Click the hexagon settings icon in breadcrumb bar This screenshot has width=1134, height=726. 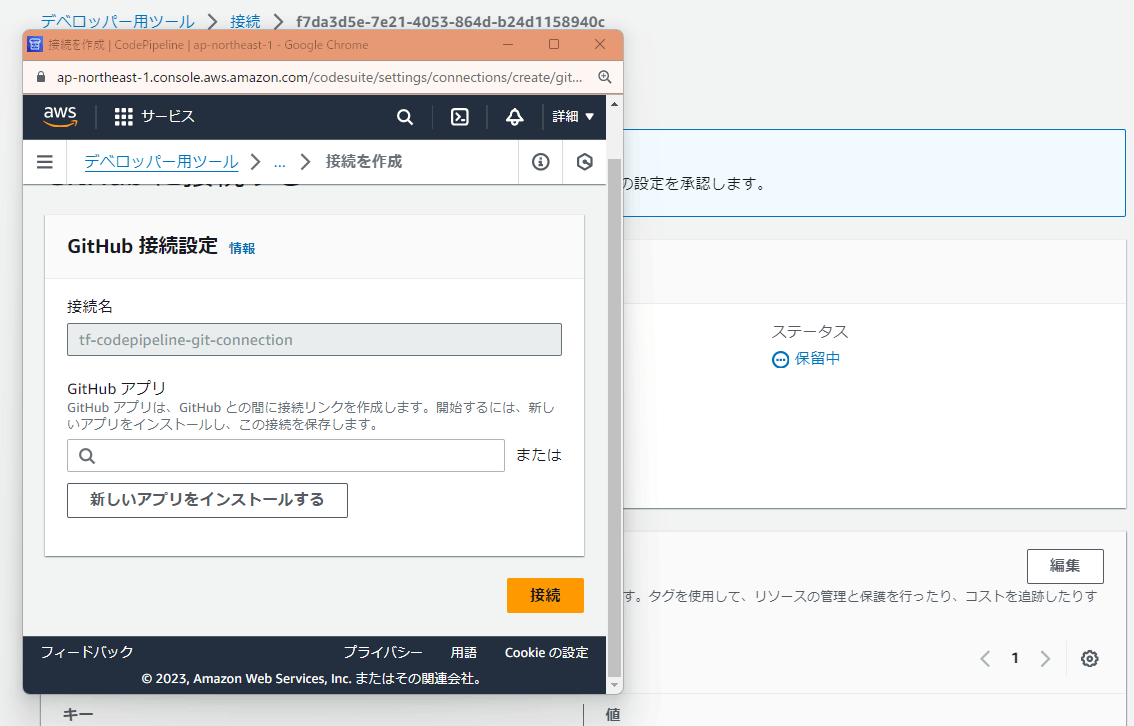coord(585,162)
